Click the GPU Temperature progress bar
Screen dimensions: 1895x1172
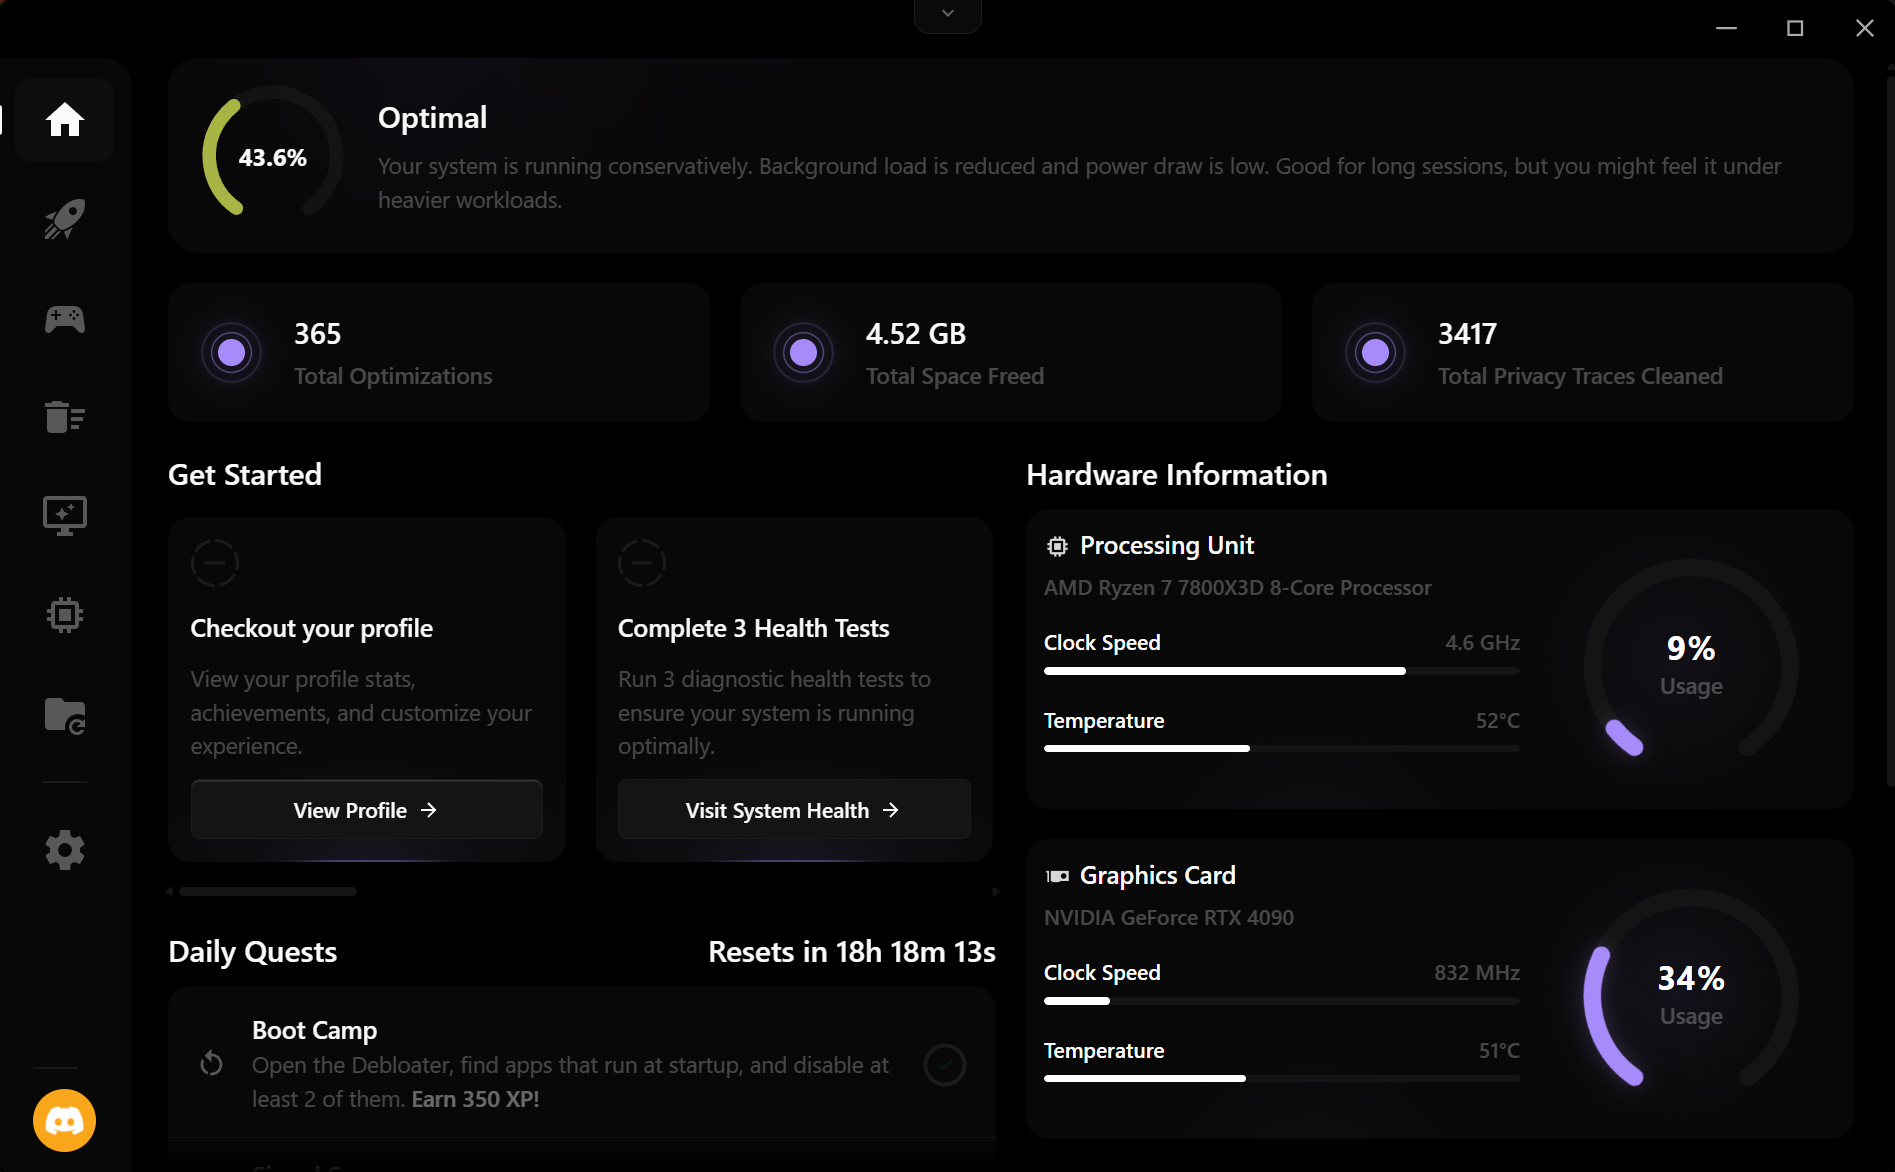click(1282, 1078)
